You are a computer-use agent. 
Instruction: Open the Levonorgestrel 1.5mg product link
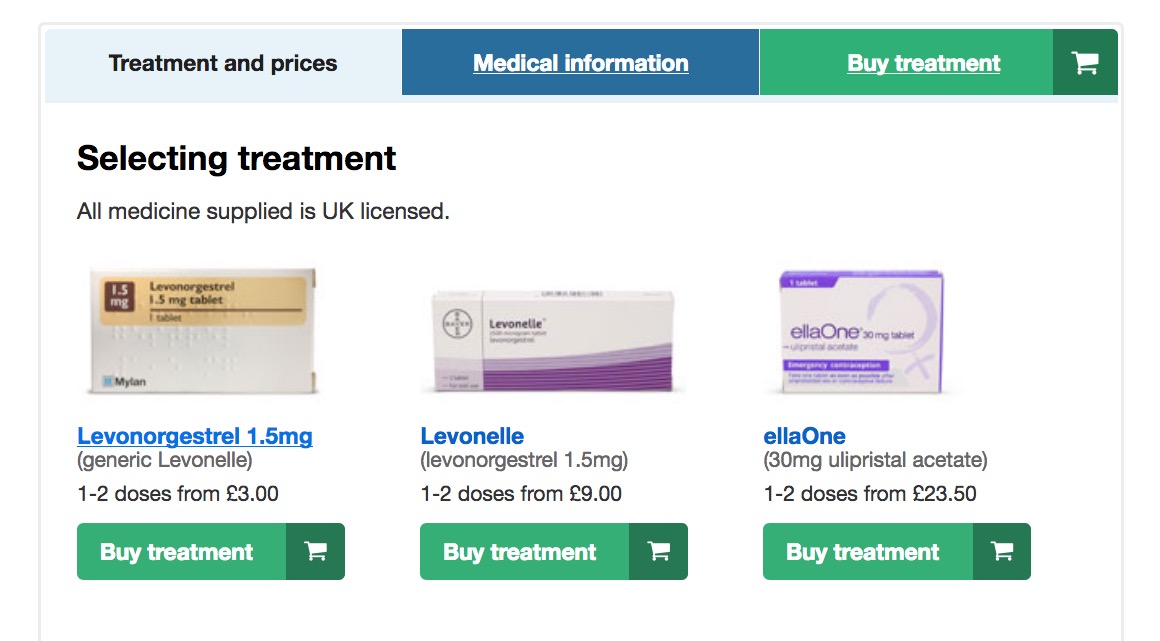(195, 437)
